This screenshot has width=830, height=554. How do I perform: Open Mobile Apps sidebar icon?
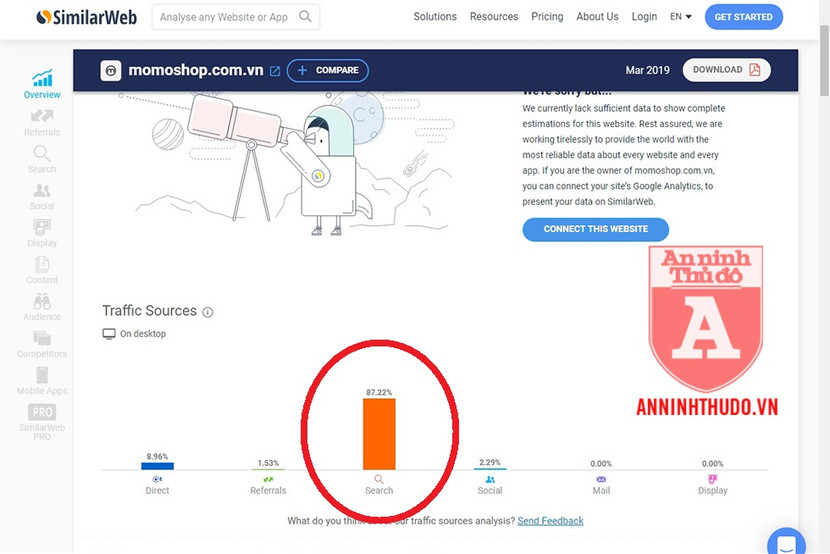(x=42, y=376)
